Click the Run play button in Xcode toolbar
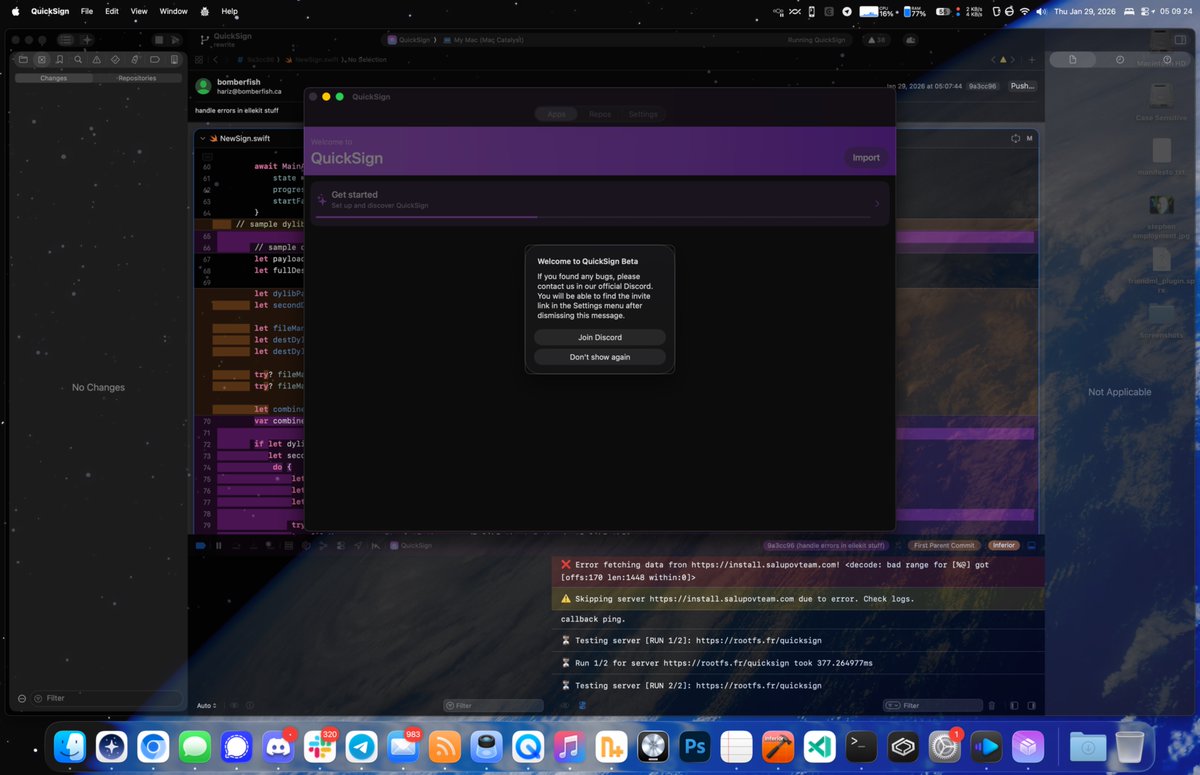The width and height of the screenshot is (1200, 775). [175, 39]
